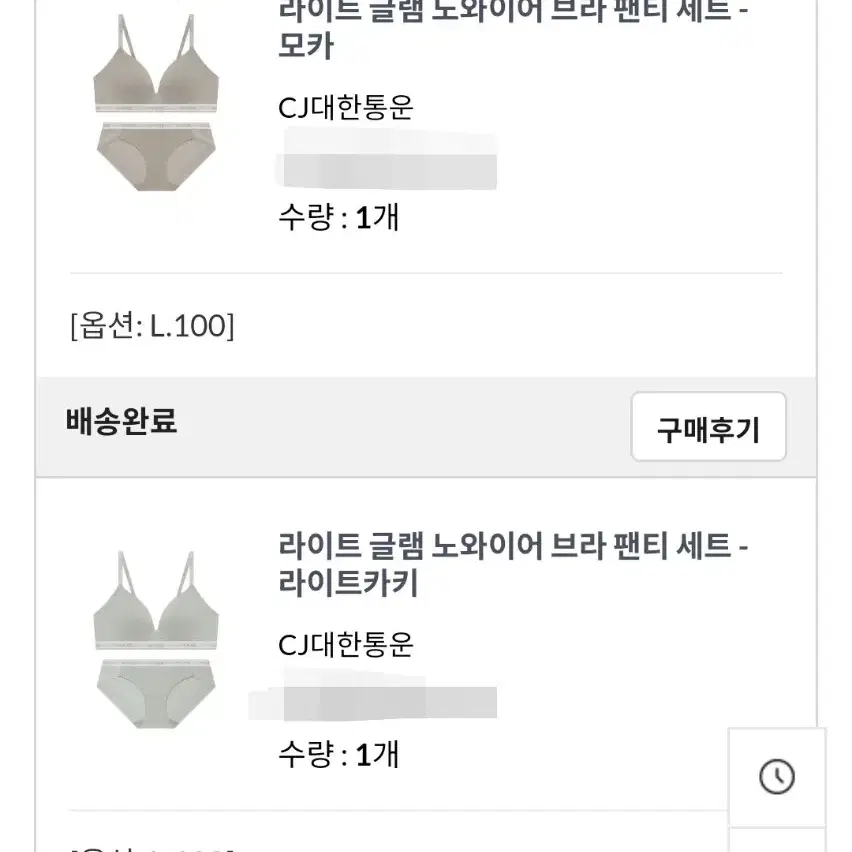The width and height of the screenshot is (852, 852).
Task: Click 수량 : 1개 under the 모카 item
Action: (x=339, y=217)
